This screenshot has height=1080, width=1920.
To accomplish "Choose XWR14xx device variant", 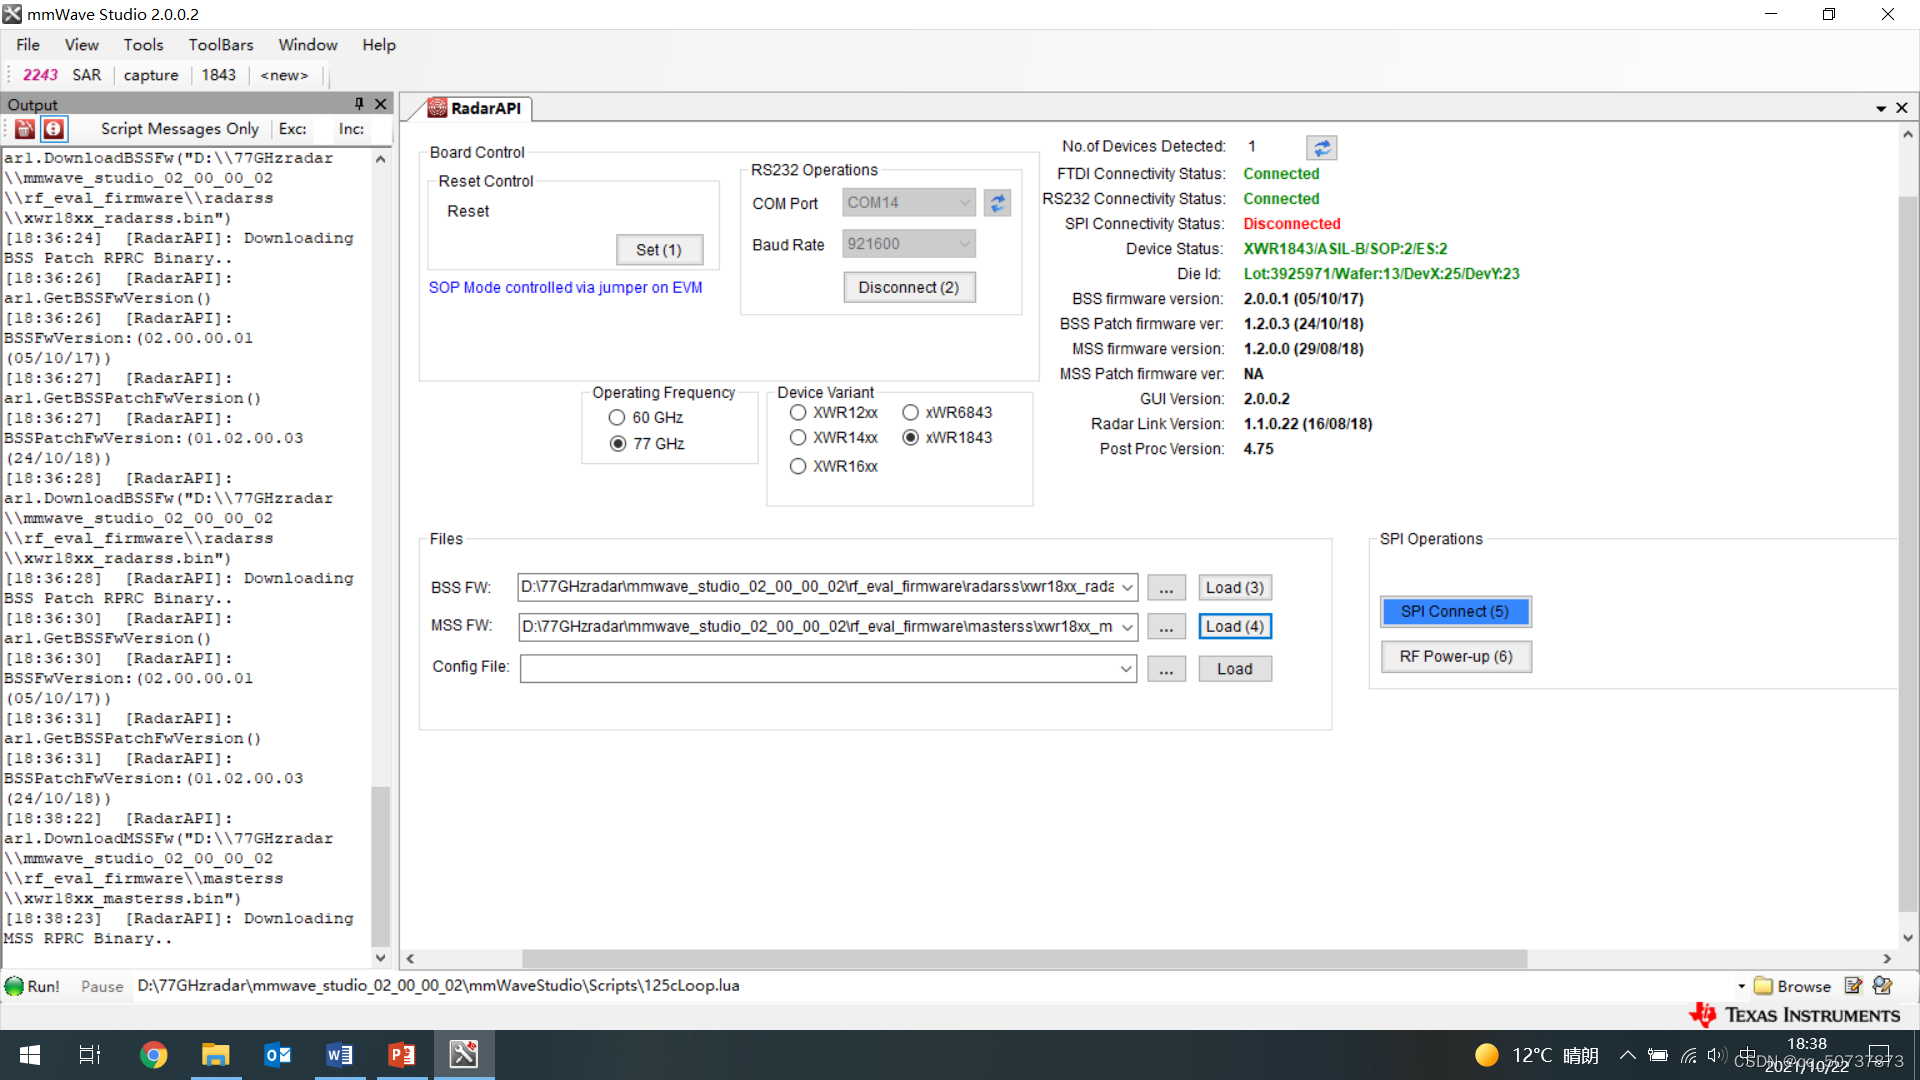I will click(x=834, y=438).
